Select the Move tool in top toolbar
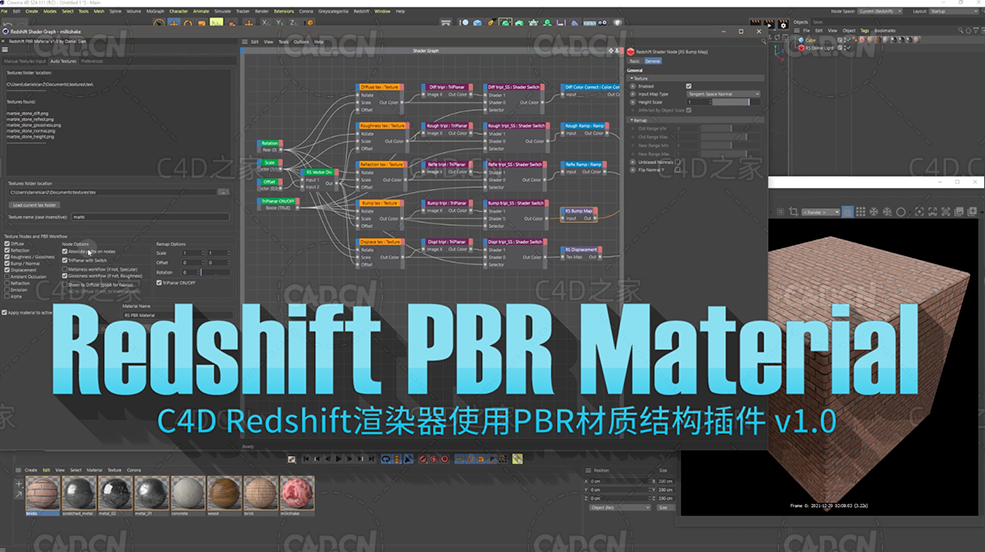The image size is (985, 552). click(173, 23)
